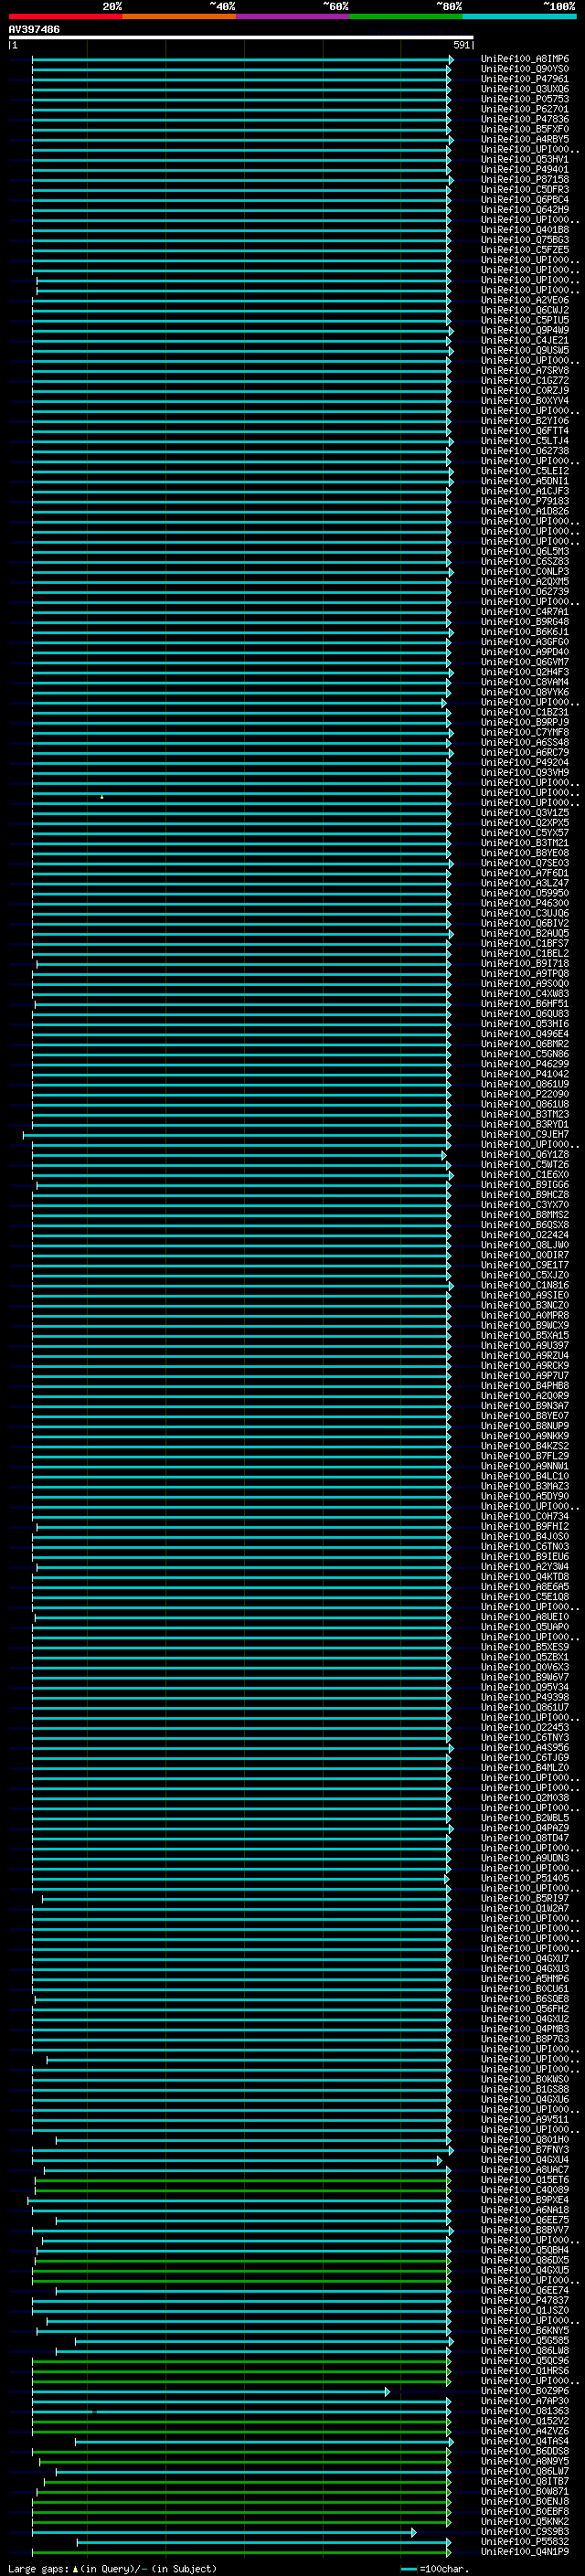Select the UniRef100_Q6Y1Z8 label

click(x=525, y=1155)
